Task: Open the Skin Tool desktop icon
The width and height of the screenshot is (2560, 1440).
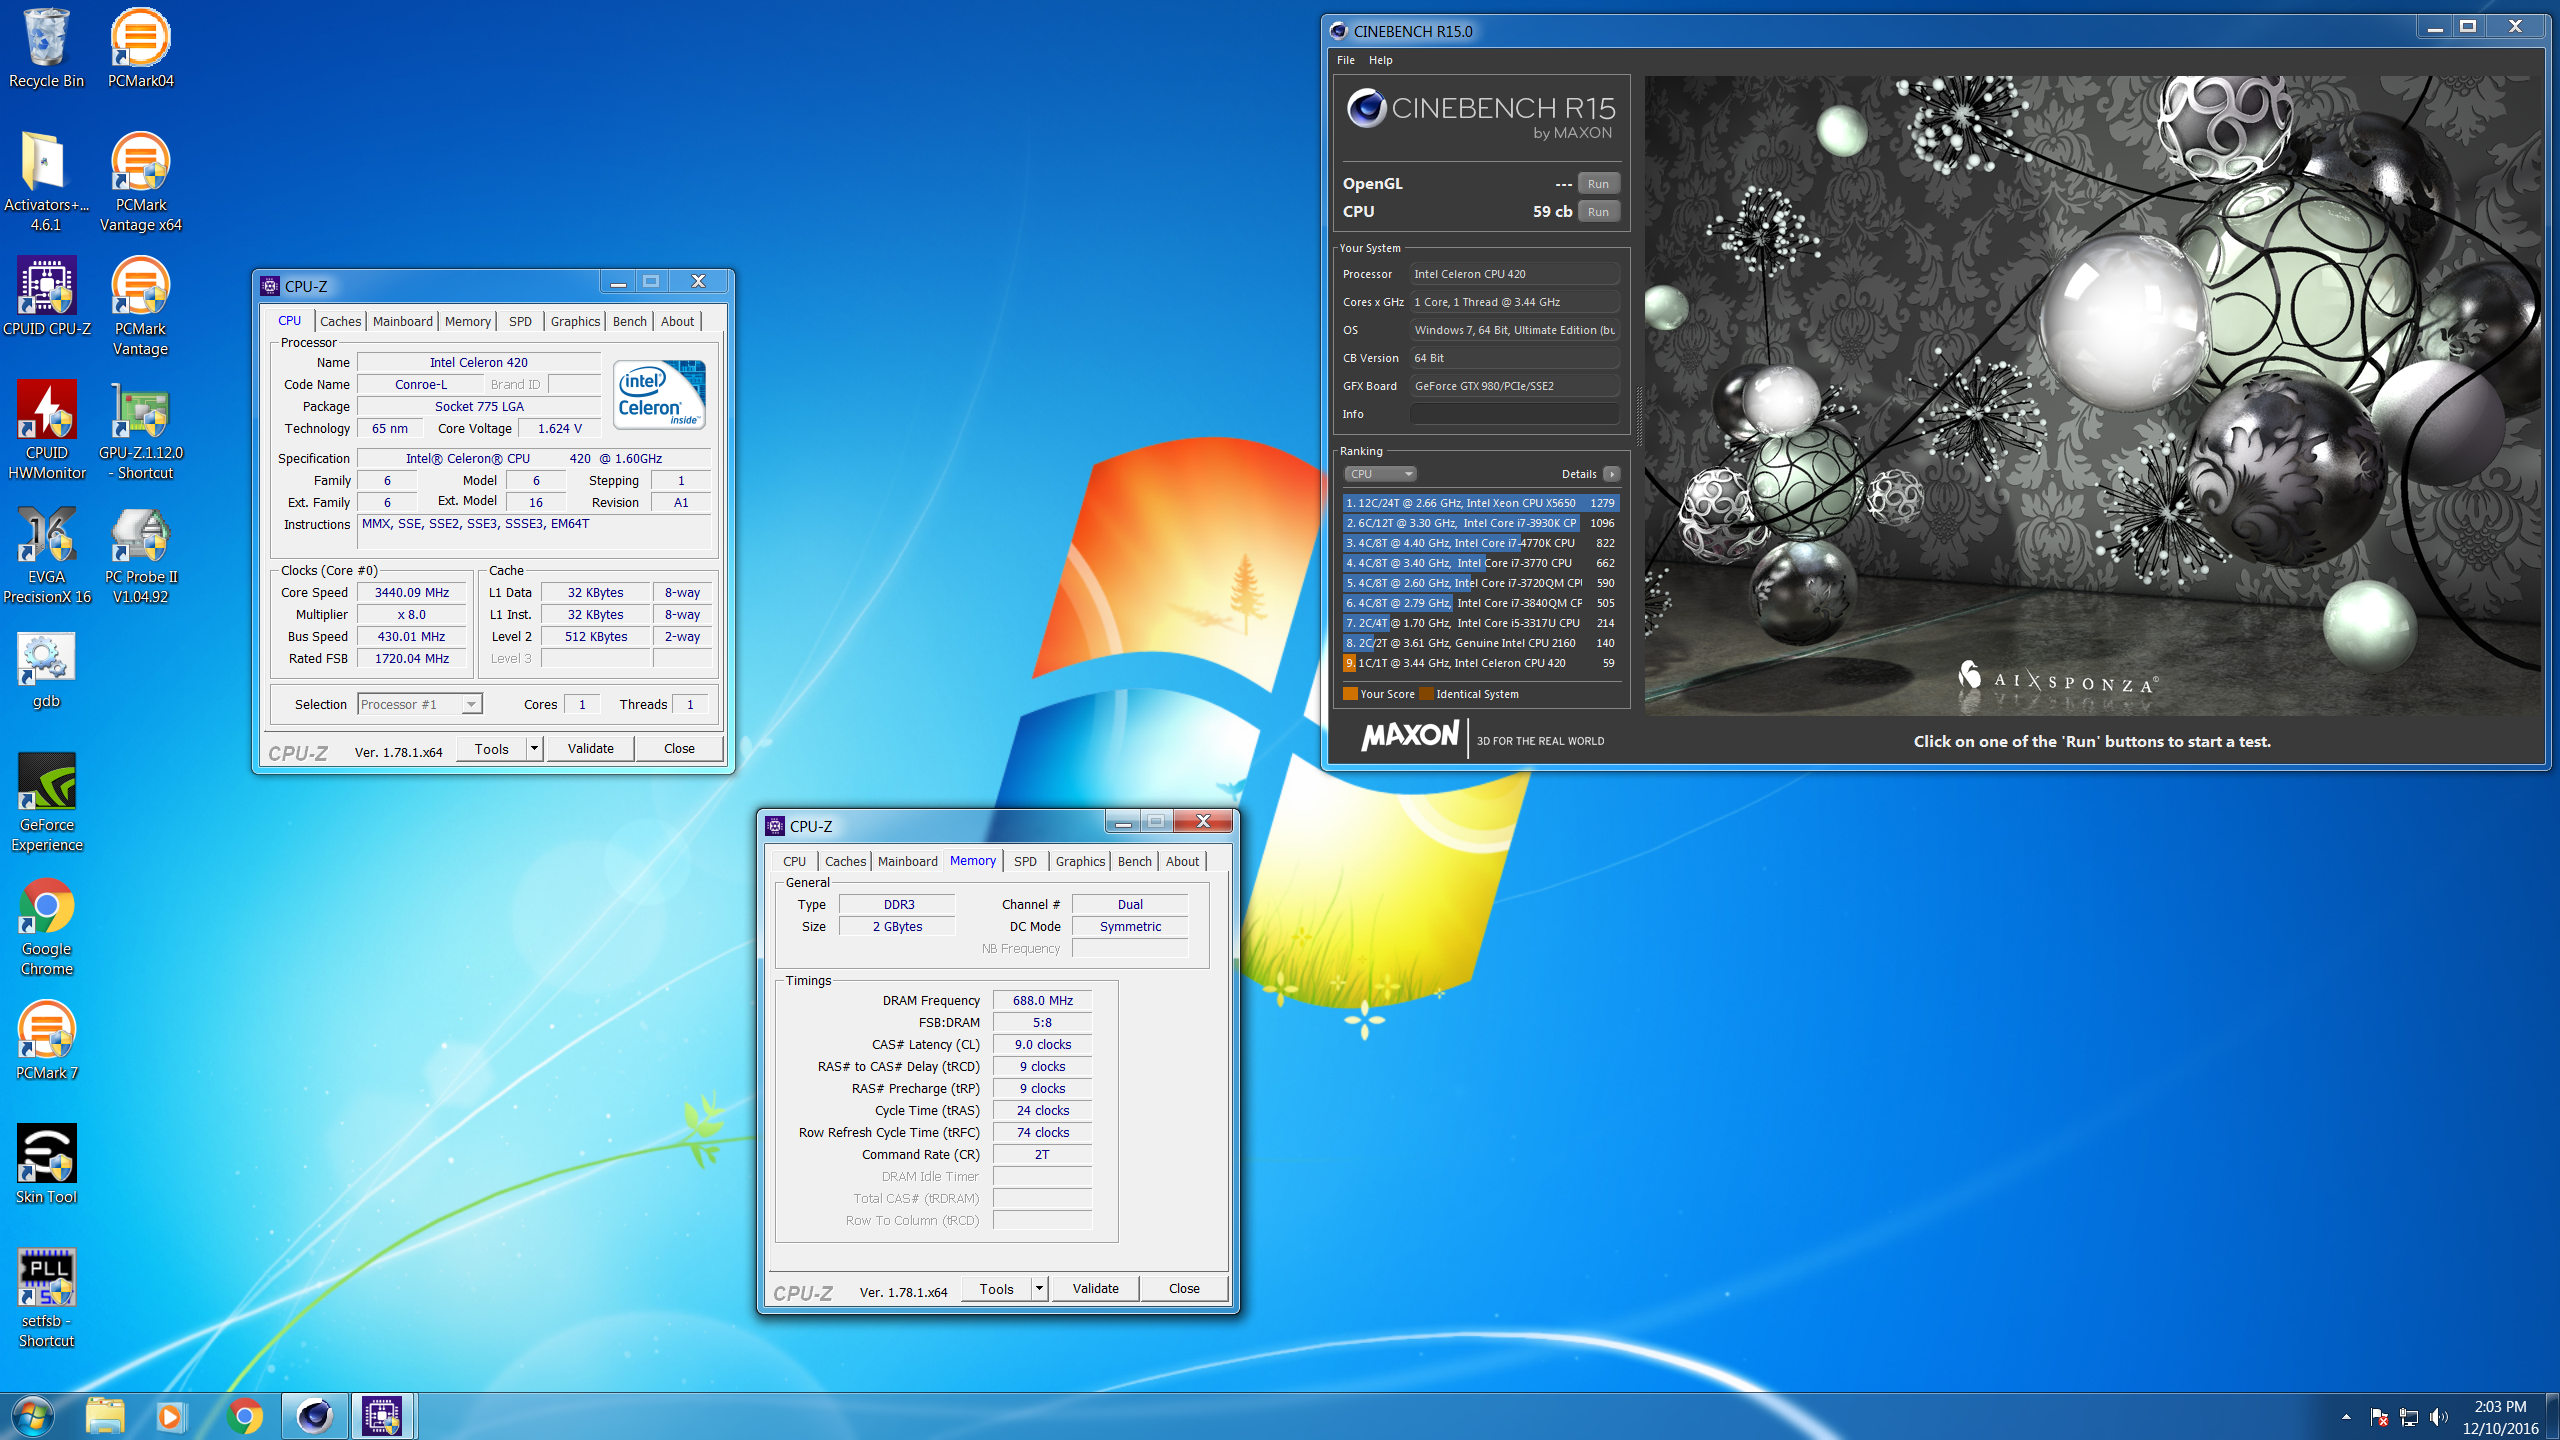Action: (x=46, y=1164)
